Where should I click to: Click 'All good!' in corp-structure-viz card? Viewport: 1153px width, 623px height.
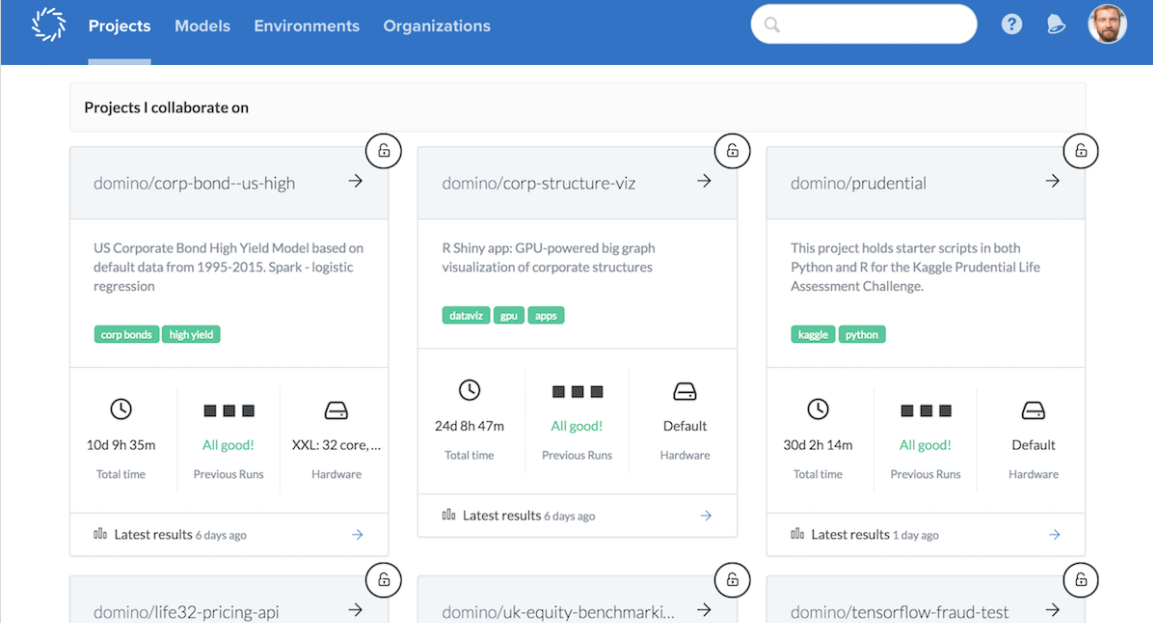coord(576,426)
